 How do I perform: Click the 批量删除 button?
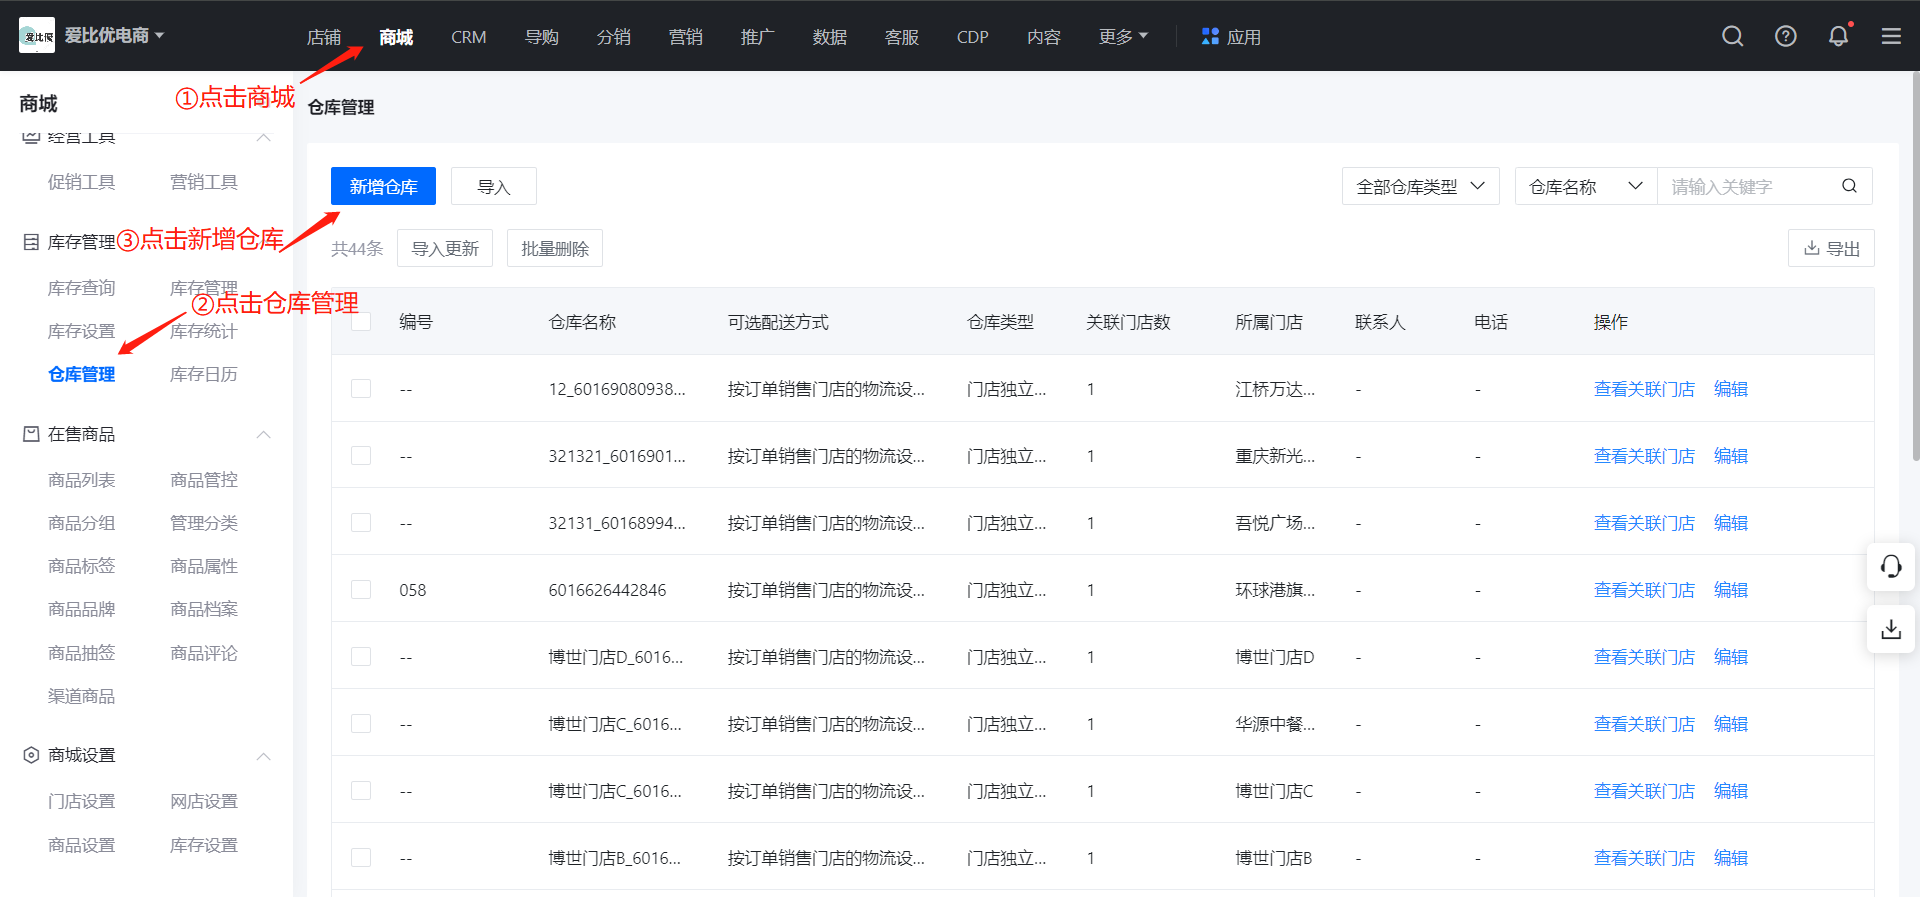tap(555, 248)
